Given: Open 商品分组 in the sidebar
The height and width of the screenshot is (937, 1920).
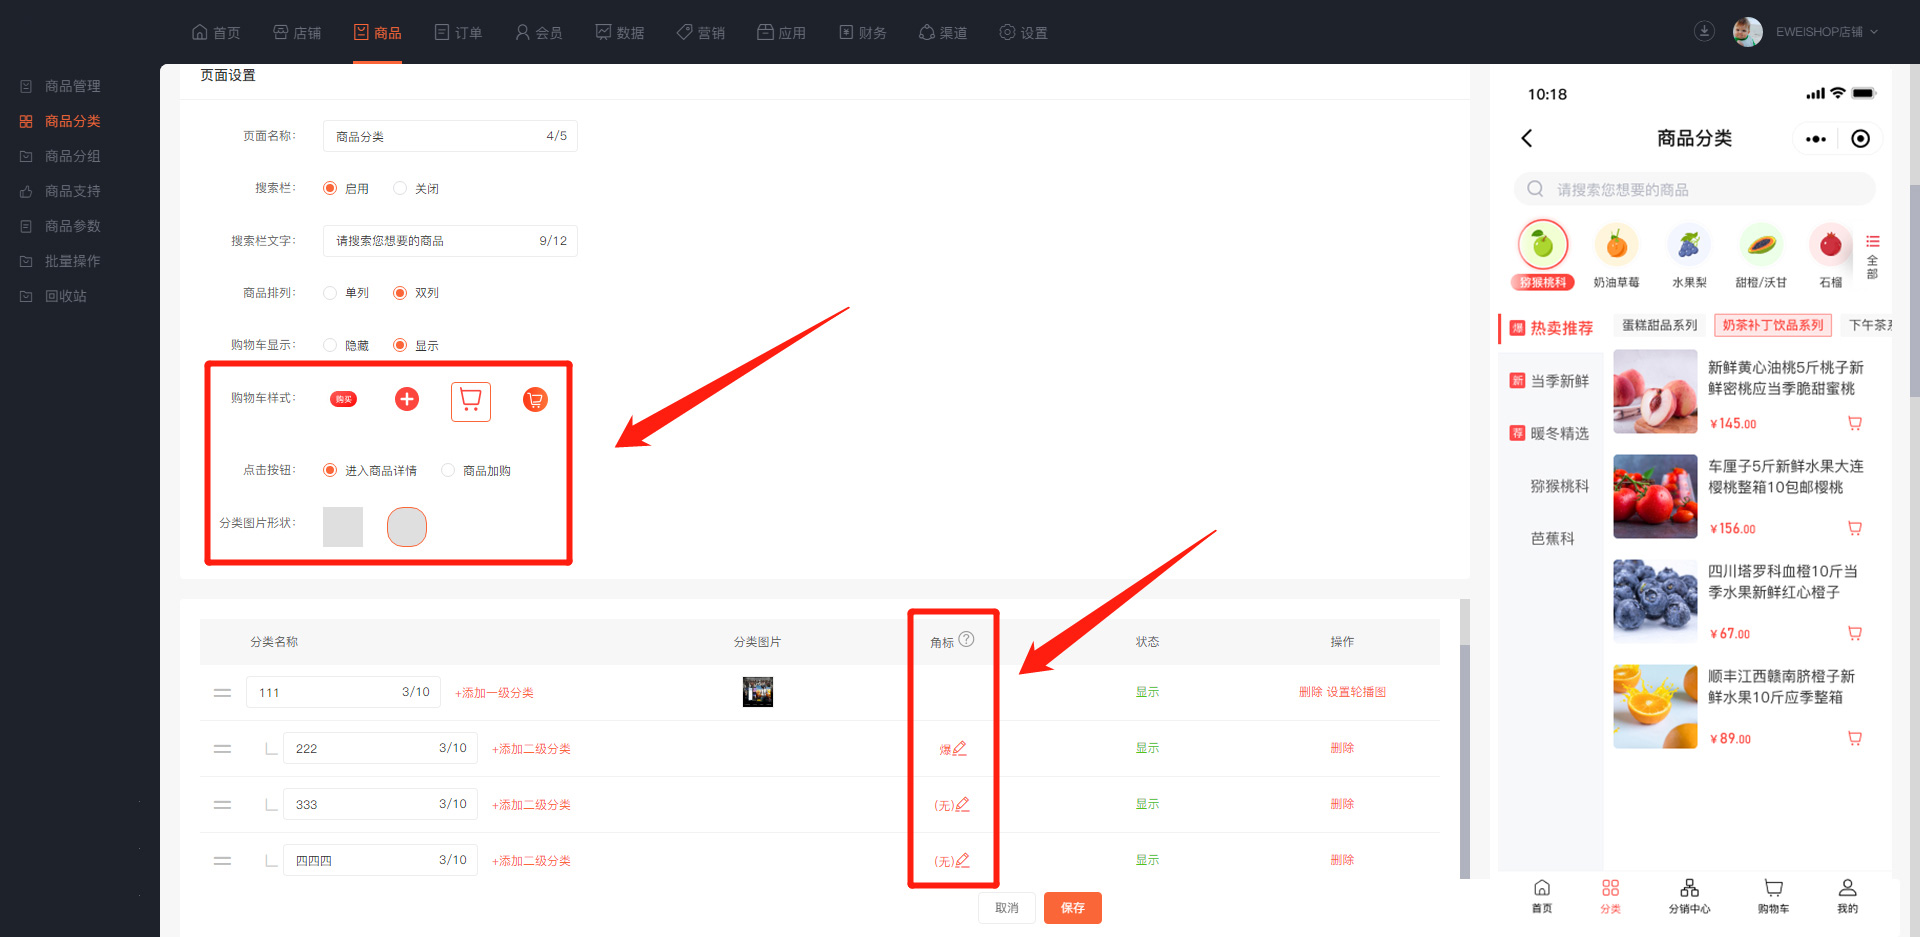Looking at the screenshot, I should 72,156.
